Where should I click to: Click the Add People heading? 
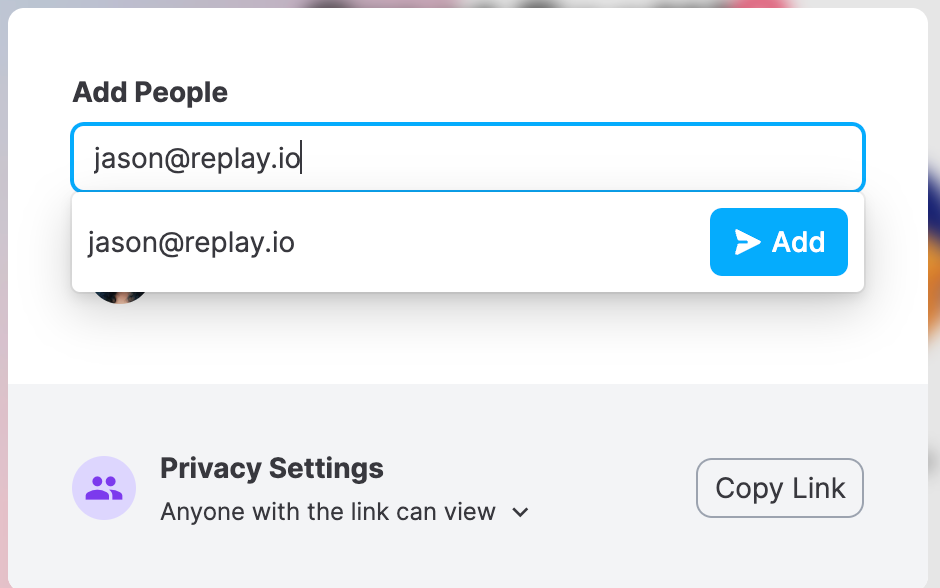(x=150, y=93)
